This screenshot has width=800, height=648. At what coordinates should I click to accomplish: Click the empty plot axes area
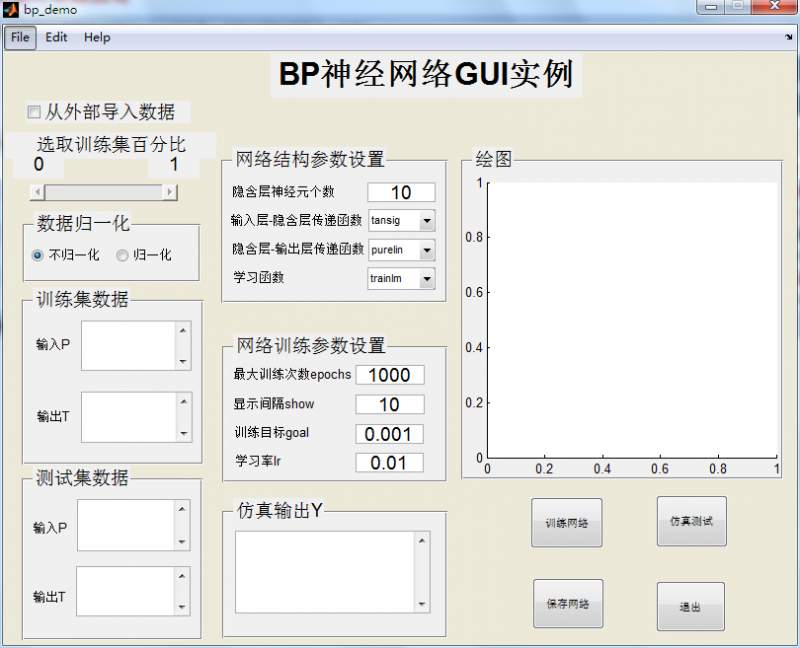click(633, 320)
